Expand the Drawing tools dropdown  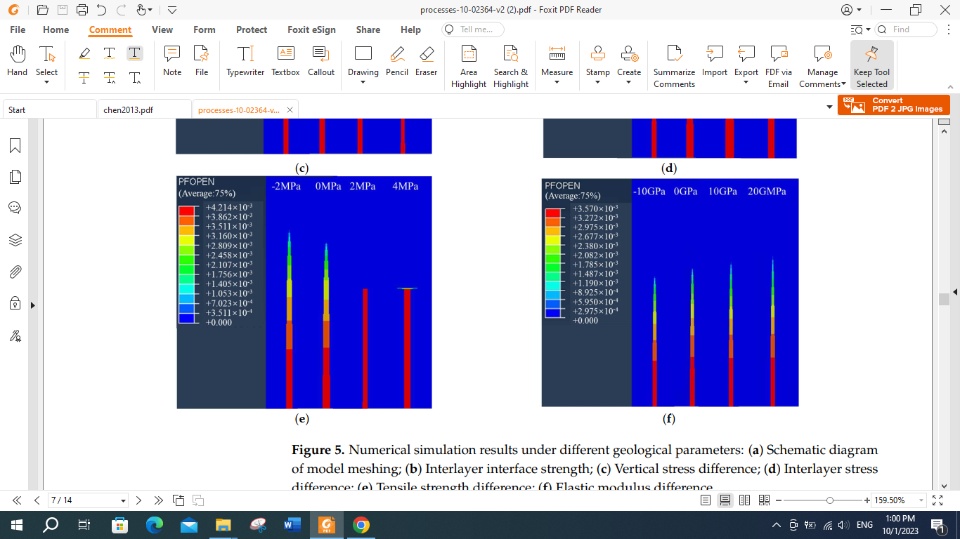tap(363, 83)
